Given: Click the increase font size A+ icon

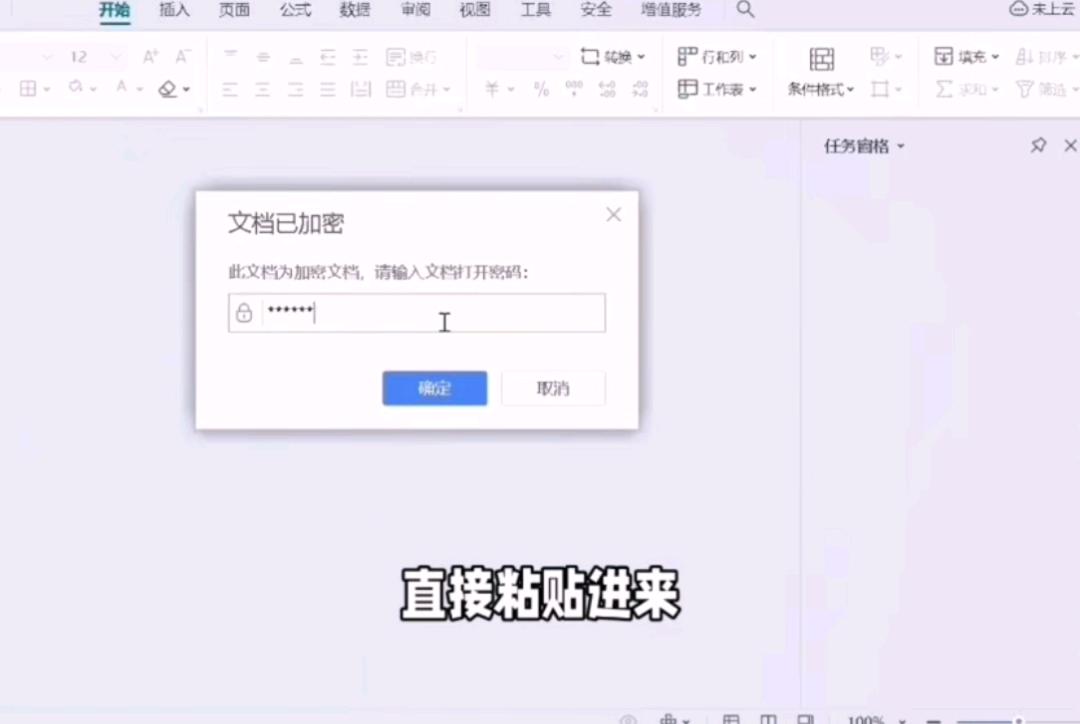Looking at the screenshot, I should pyautogui.click(x=150, y=56).
